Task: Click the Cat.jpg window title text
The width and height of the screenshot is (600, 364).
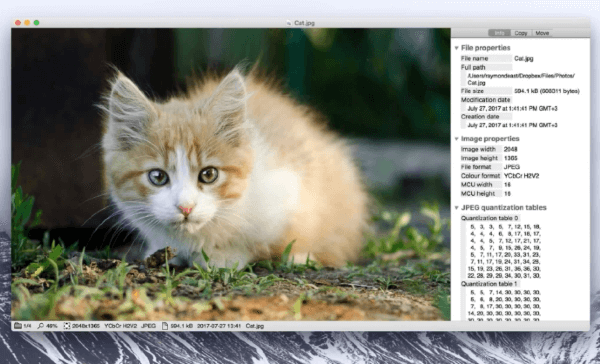Action: coord(304,23)
